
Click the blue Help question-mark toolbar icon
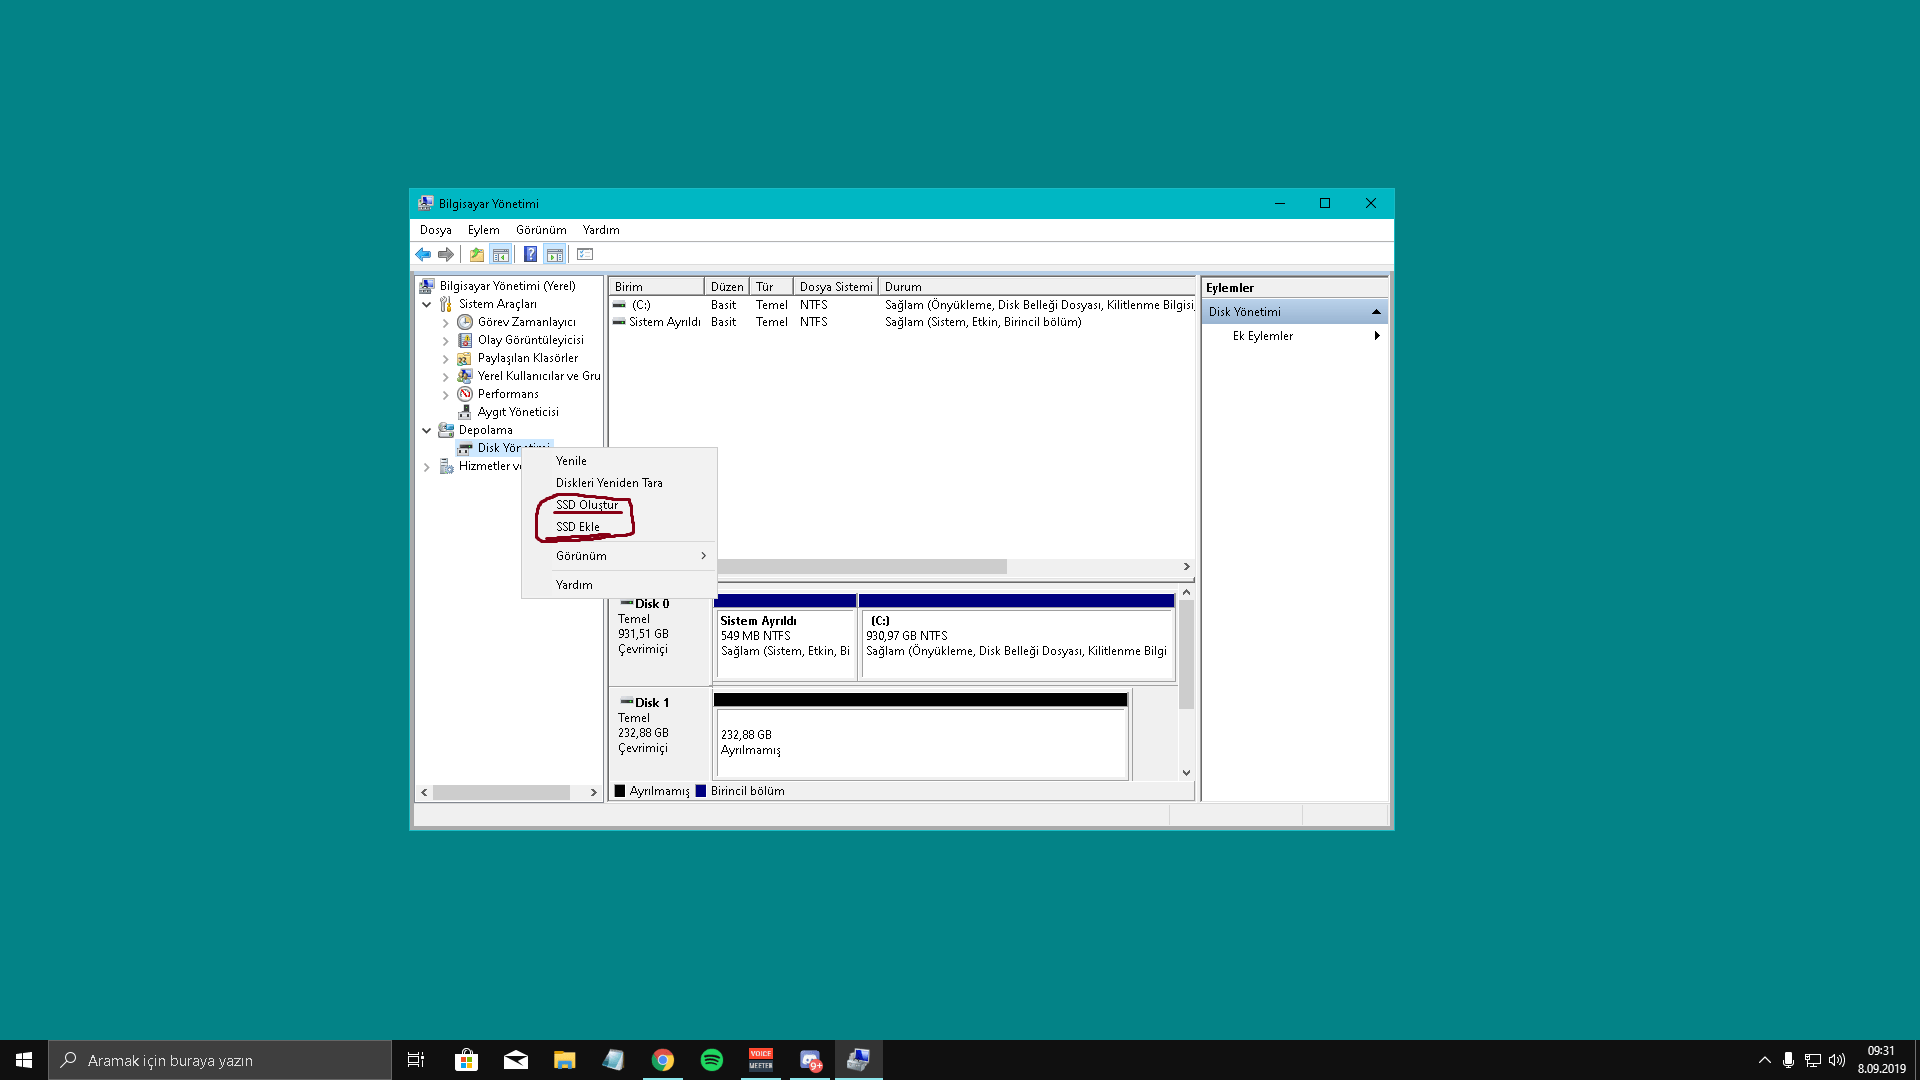(530, 255)
